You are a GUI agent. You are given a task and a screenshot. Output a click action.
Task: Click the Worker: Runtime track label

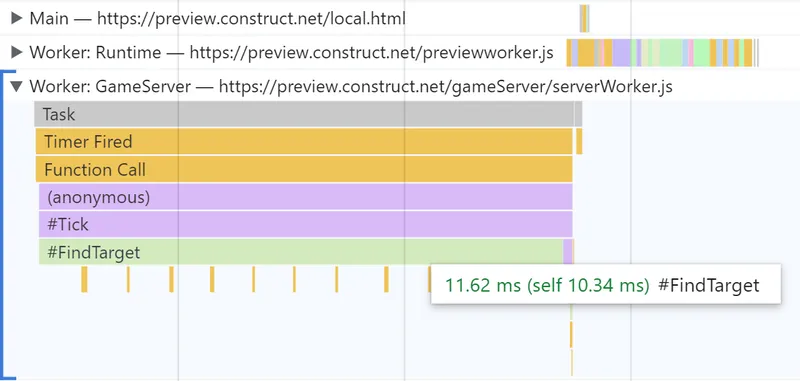[291, 53]
